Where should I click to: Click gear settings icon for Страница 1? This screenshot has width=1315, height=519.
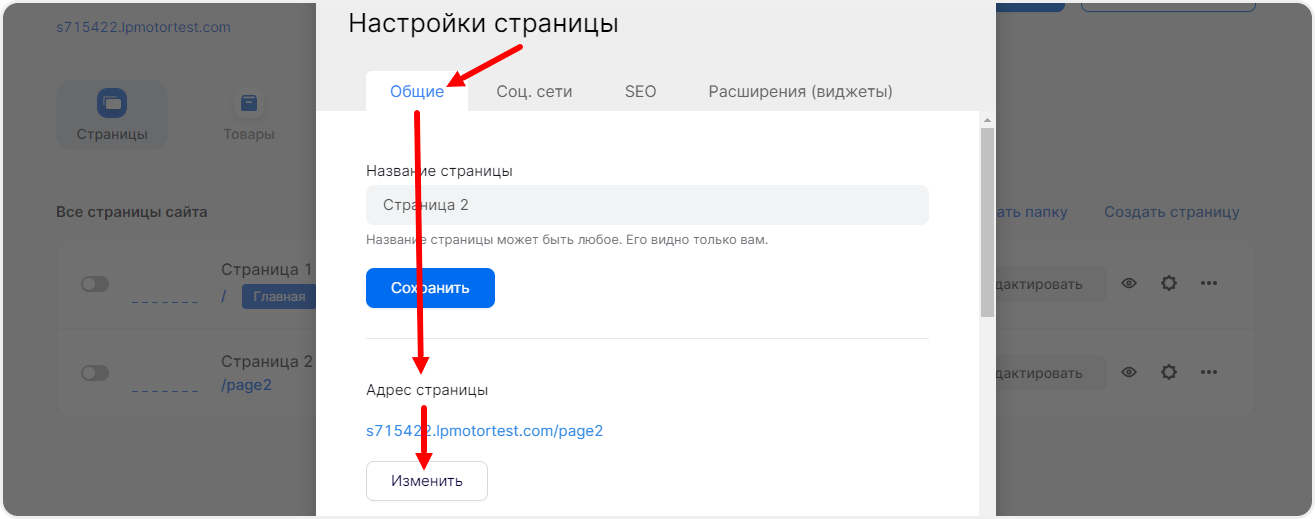click(x=1168, y=284)
